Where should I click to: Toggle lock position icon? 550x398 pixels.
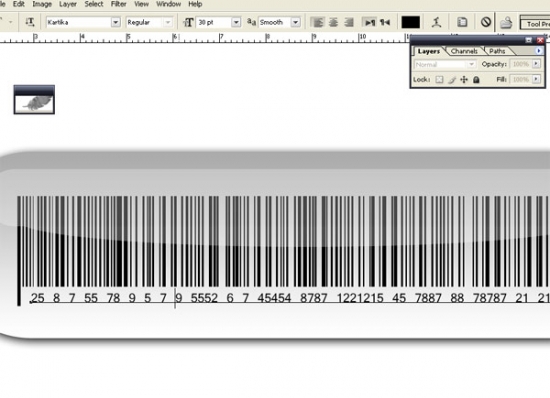pyautogui.click(x=464, y=80)
